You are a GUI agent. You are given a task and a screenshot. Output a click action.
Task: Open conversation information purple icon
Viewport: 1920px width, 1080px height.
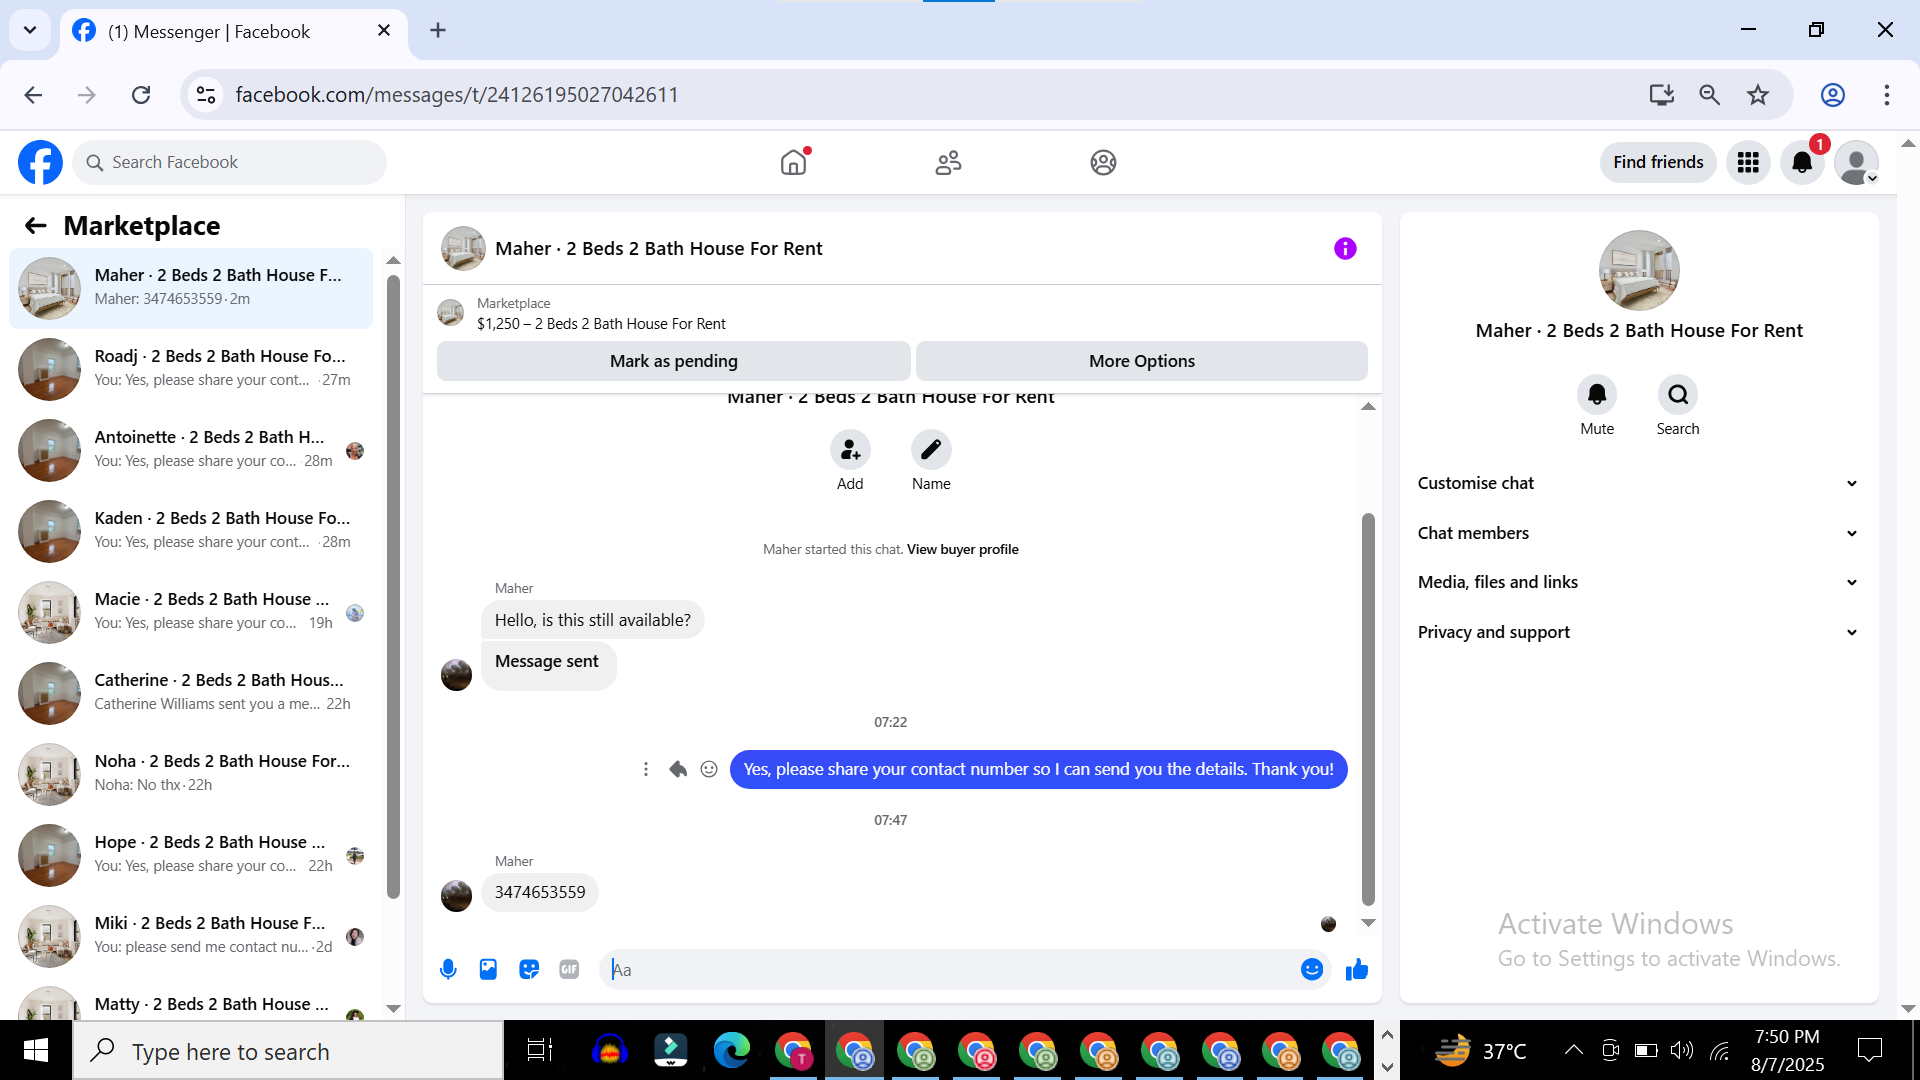(x=1345, y=248)
